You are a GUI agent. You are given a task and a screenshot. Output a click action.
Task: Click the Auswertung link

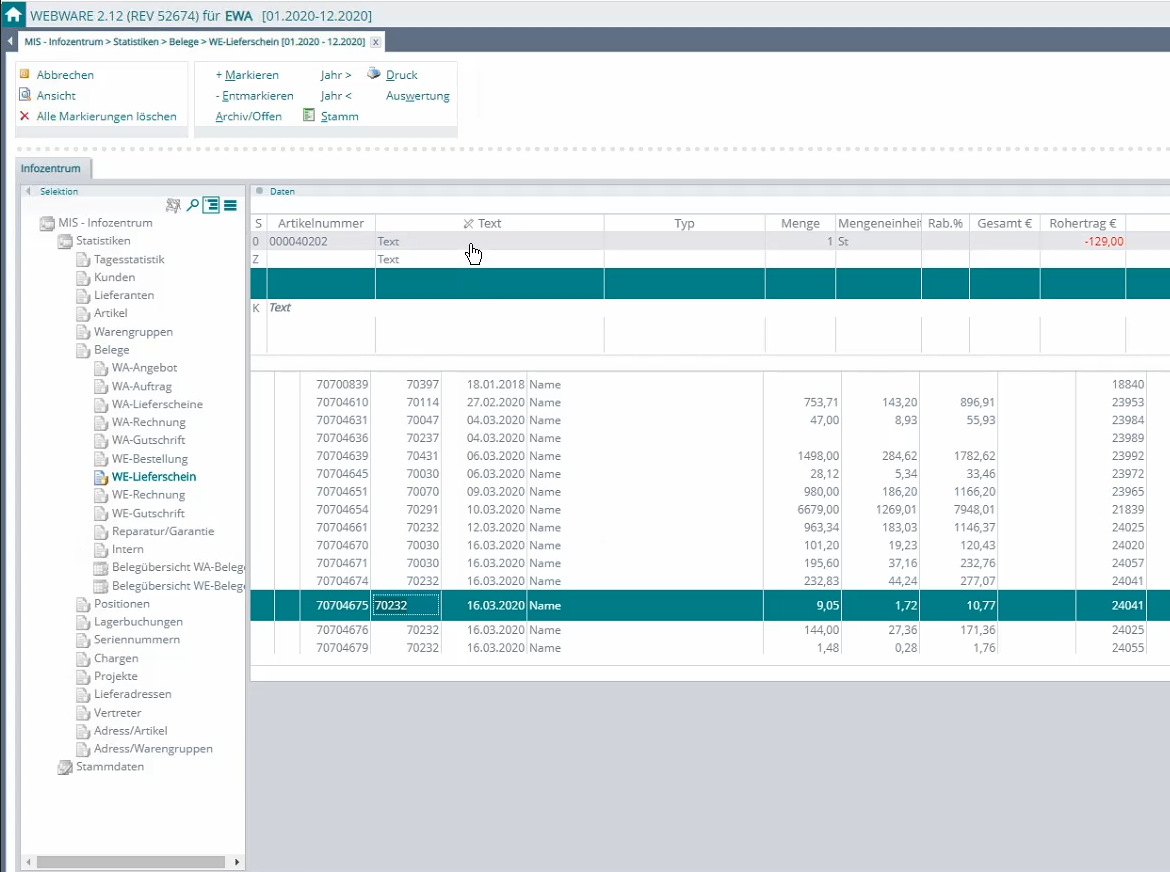click(x=417, y=96)
